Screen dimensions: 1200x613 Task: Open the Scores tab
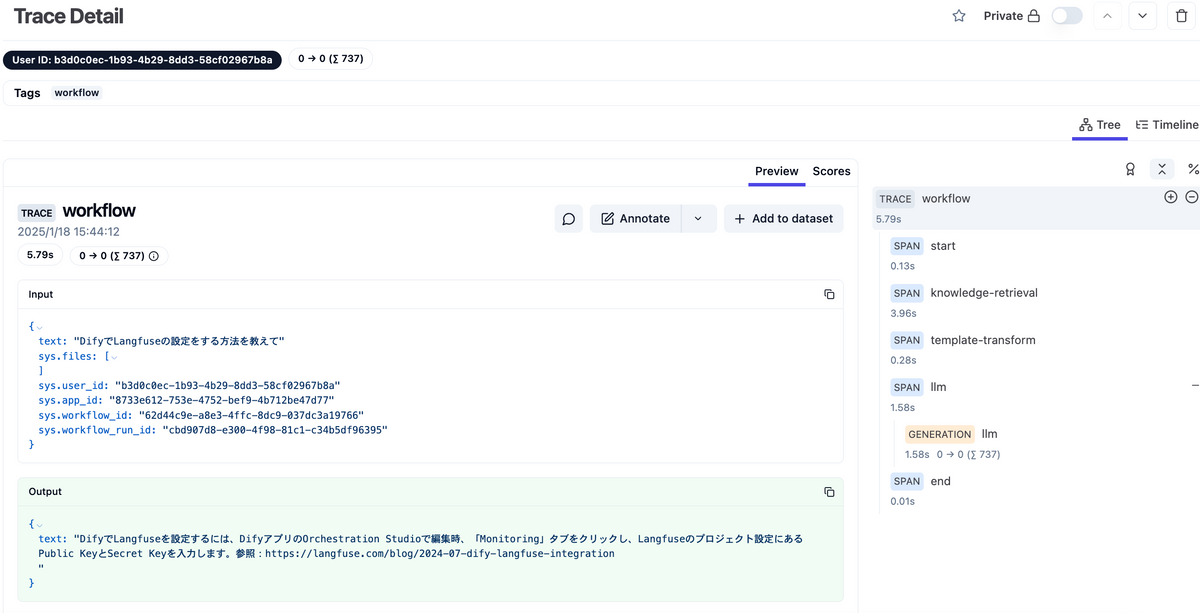tap(831, 171)
